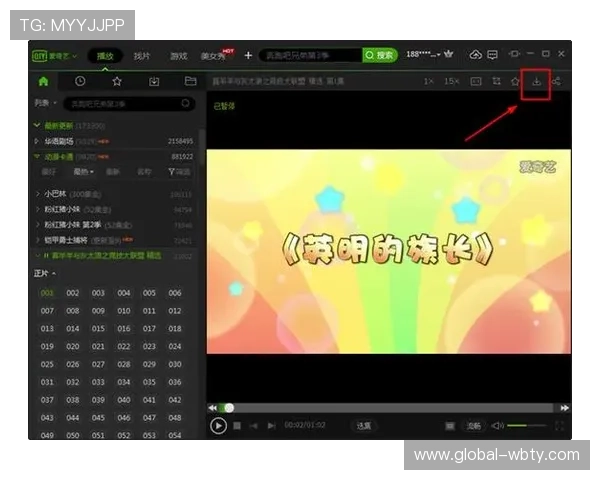600x480 pixels.
Task: Click the download icon in the video toolbar
Action: pos(536,81)
